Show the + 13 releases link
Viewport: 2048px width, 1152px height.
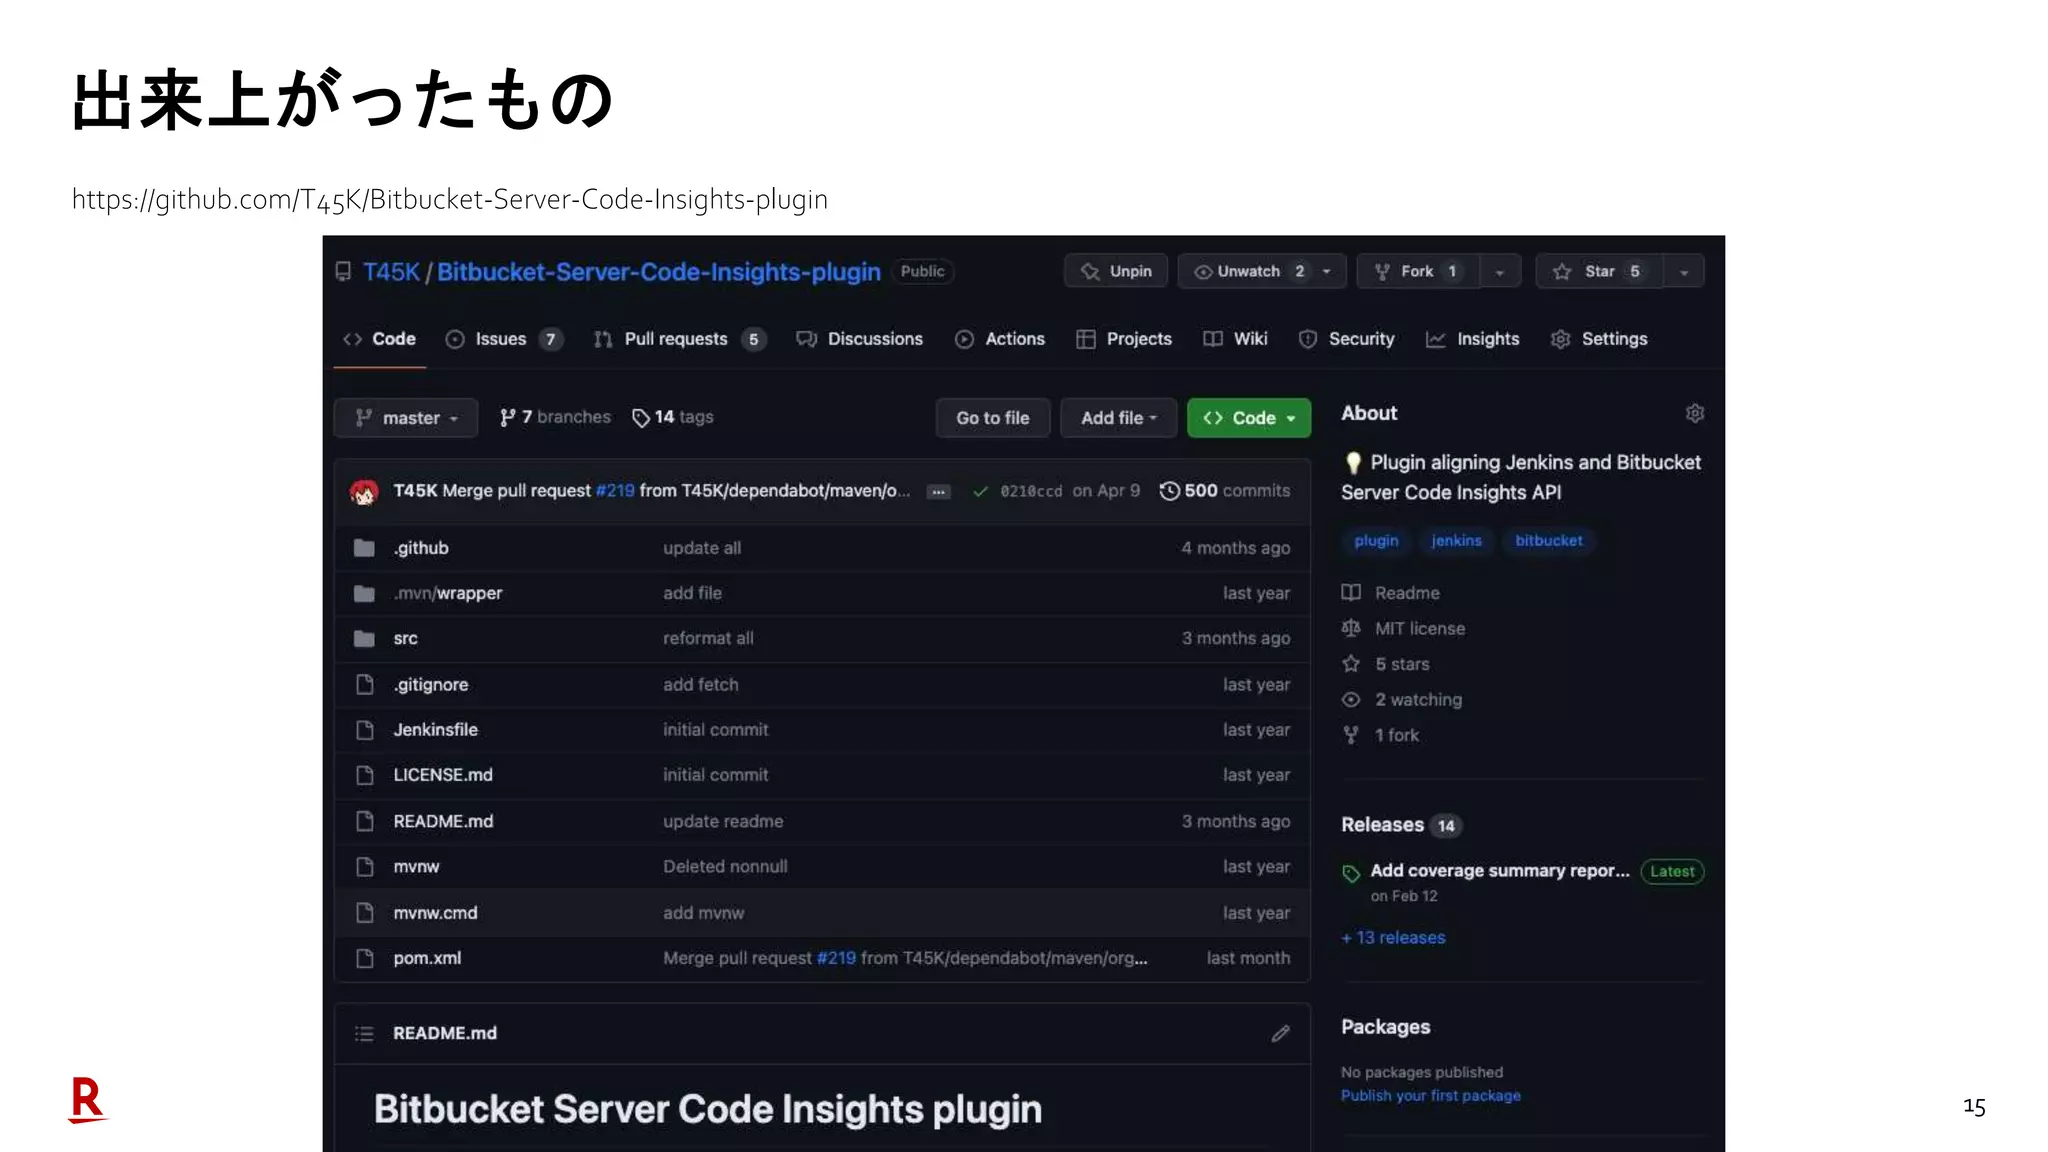pyautogui.click(x=1393, y=938)
